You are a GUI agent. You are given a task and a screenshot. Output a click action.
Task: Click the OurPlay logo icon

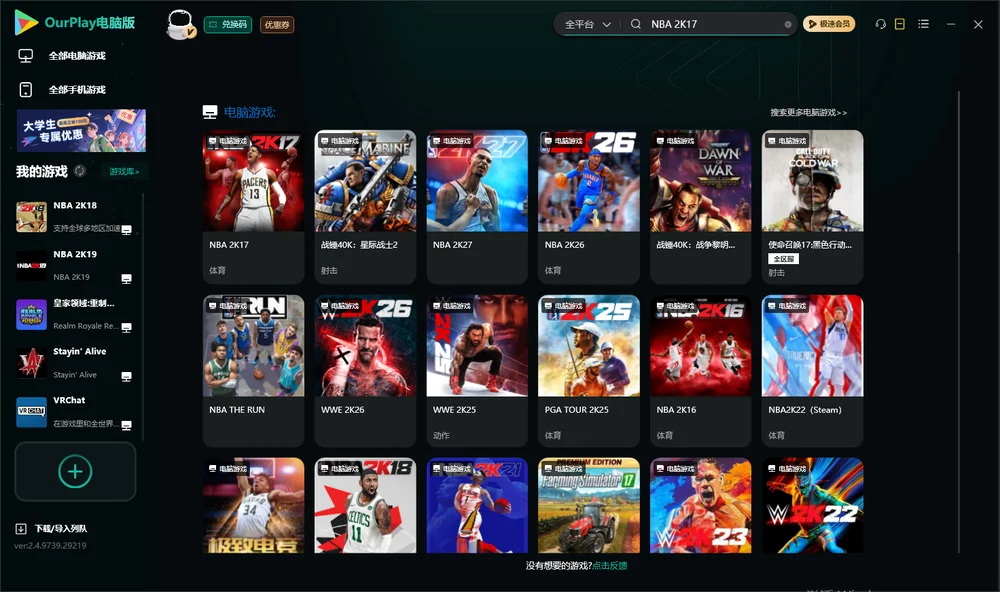tap(26, 22)
